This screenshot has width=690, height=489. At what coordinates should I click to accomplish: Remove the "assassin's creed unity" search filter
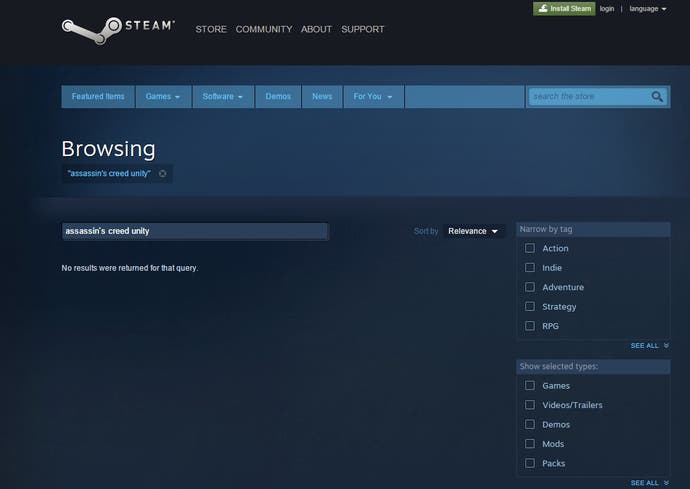tap(162, 173)
